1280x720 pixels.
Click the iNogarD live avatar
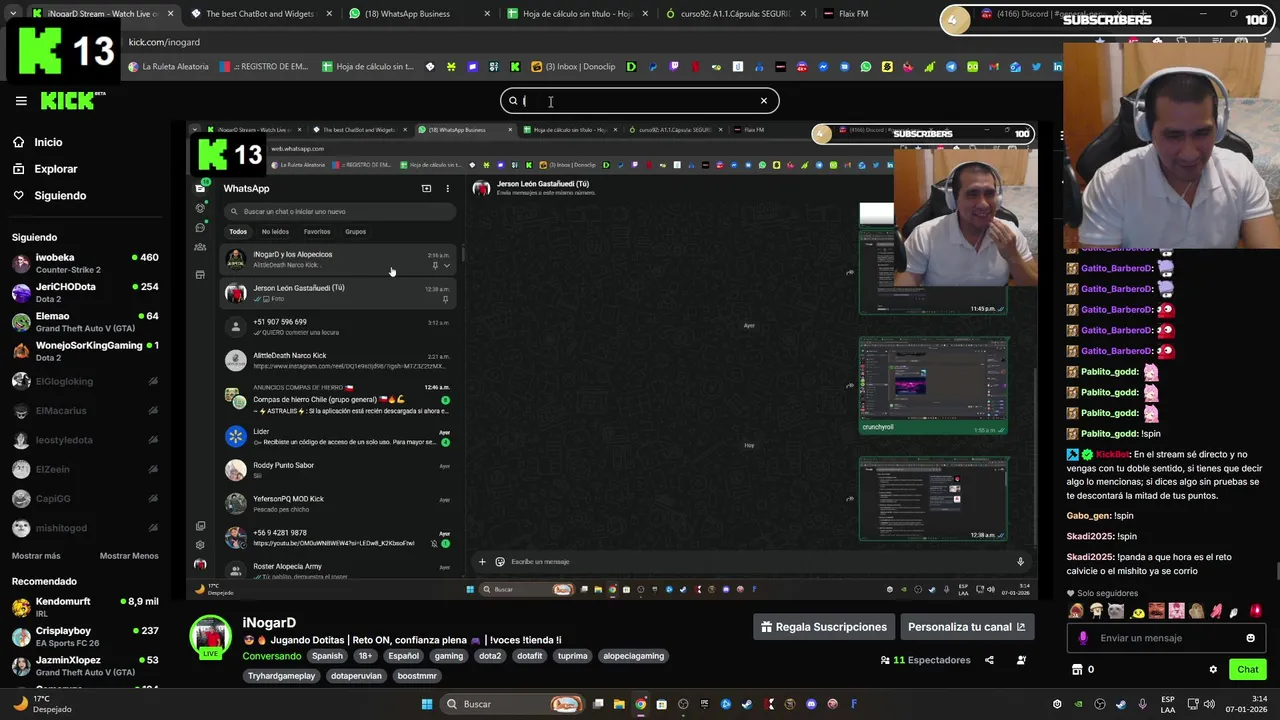click(x=211, y=638)
